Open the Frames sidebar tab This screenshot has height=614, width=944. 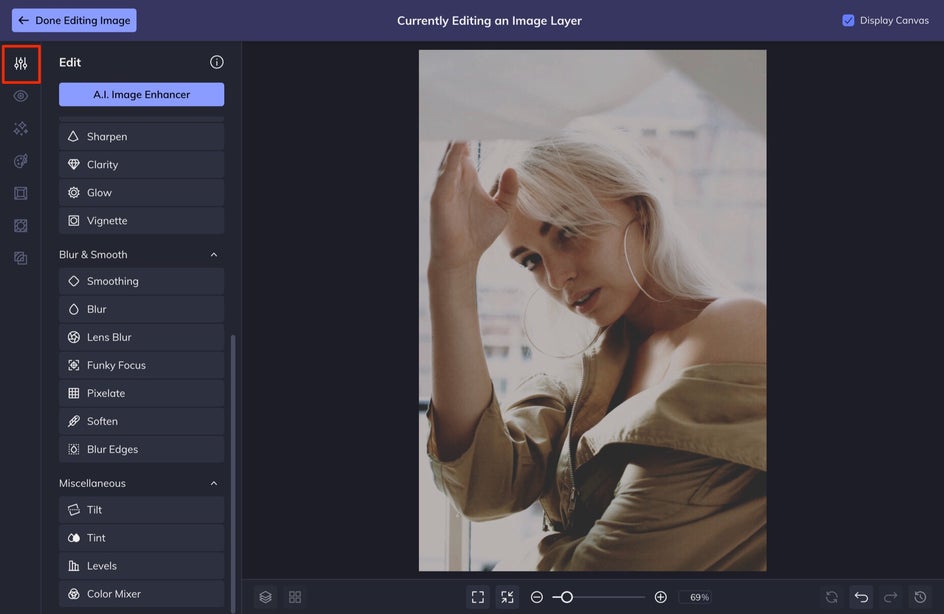(x=20, y=193)
